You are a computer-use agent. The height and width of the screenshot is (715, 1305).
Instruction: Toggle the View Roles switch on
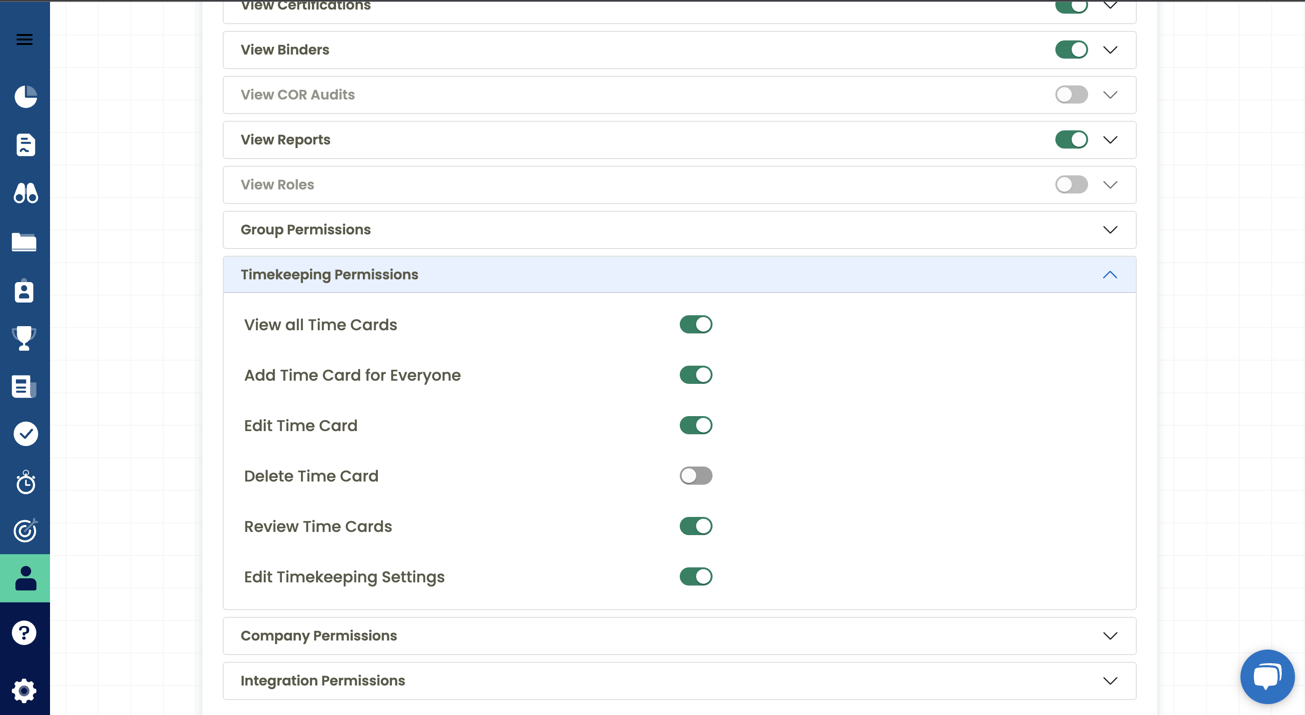click(1071, 184)
